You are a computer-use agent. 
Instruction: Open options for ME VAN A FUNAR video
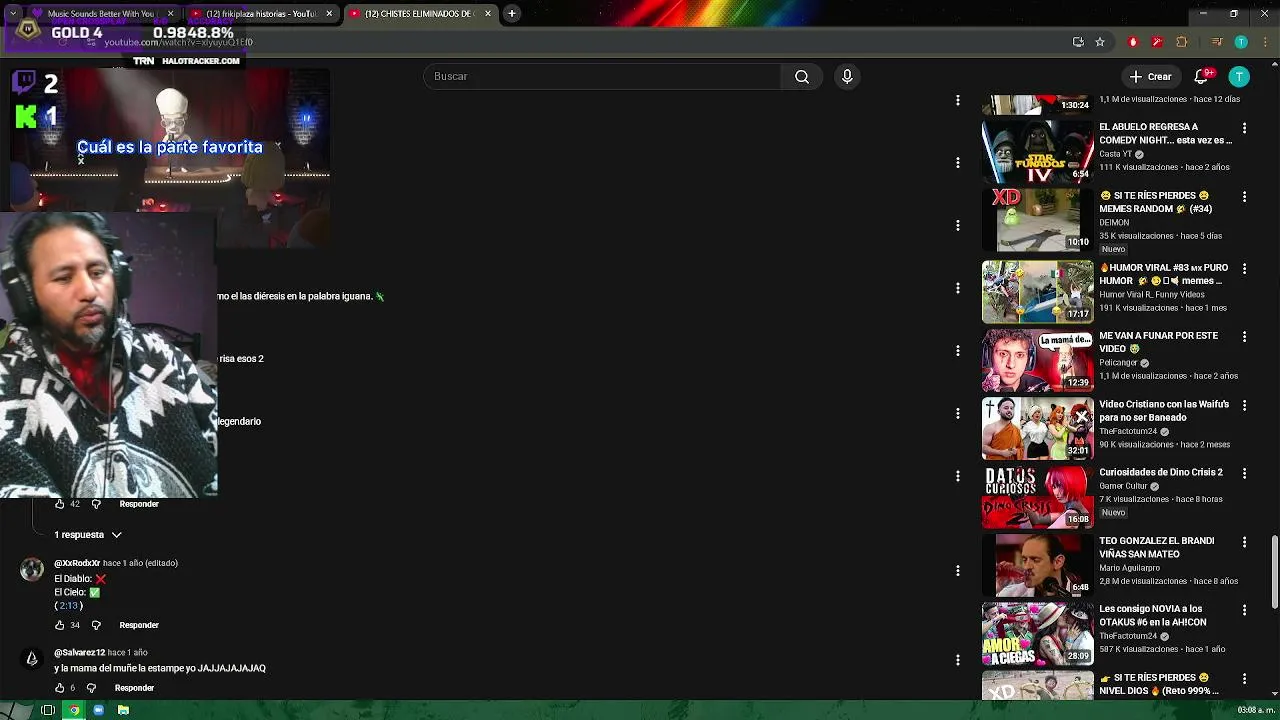coord(1244,337)
